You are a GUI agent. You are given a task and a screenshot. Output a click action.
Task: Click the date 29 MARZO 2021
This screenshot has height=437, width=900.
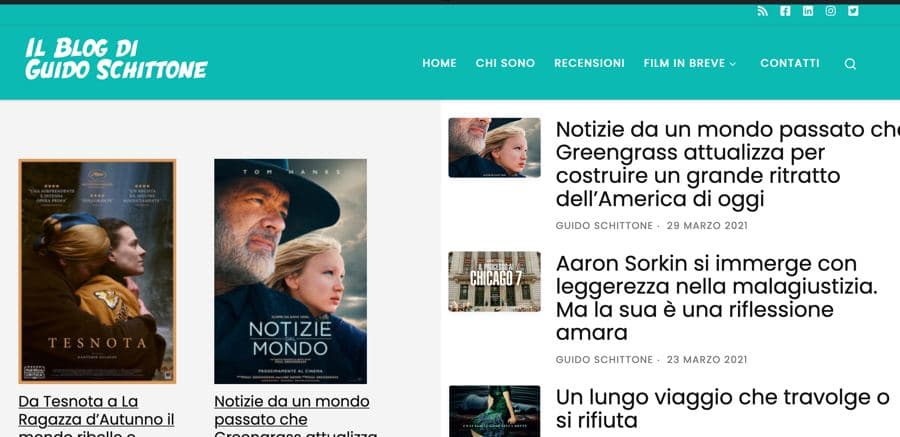click(x=707, y=226)
